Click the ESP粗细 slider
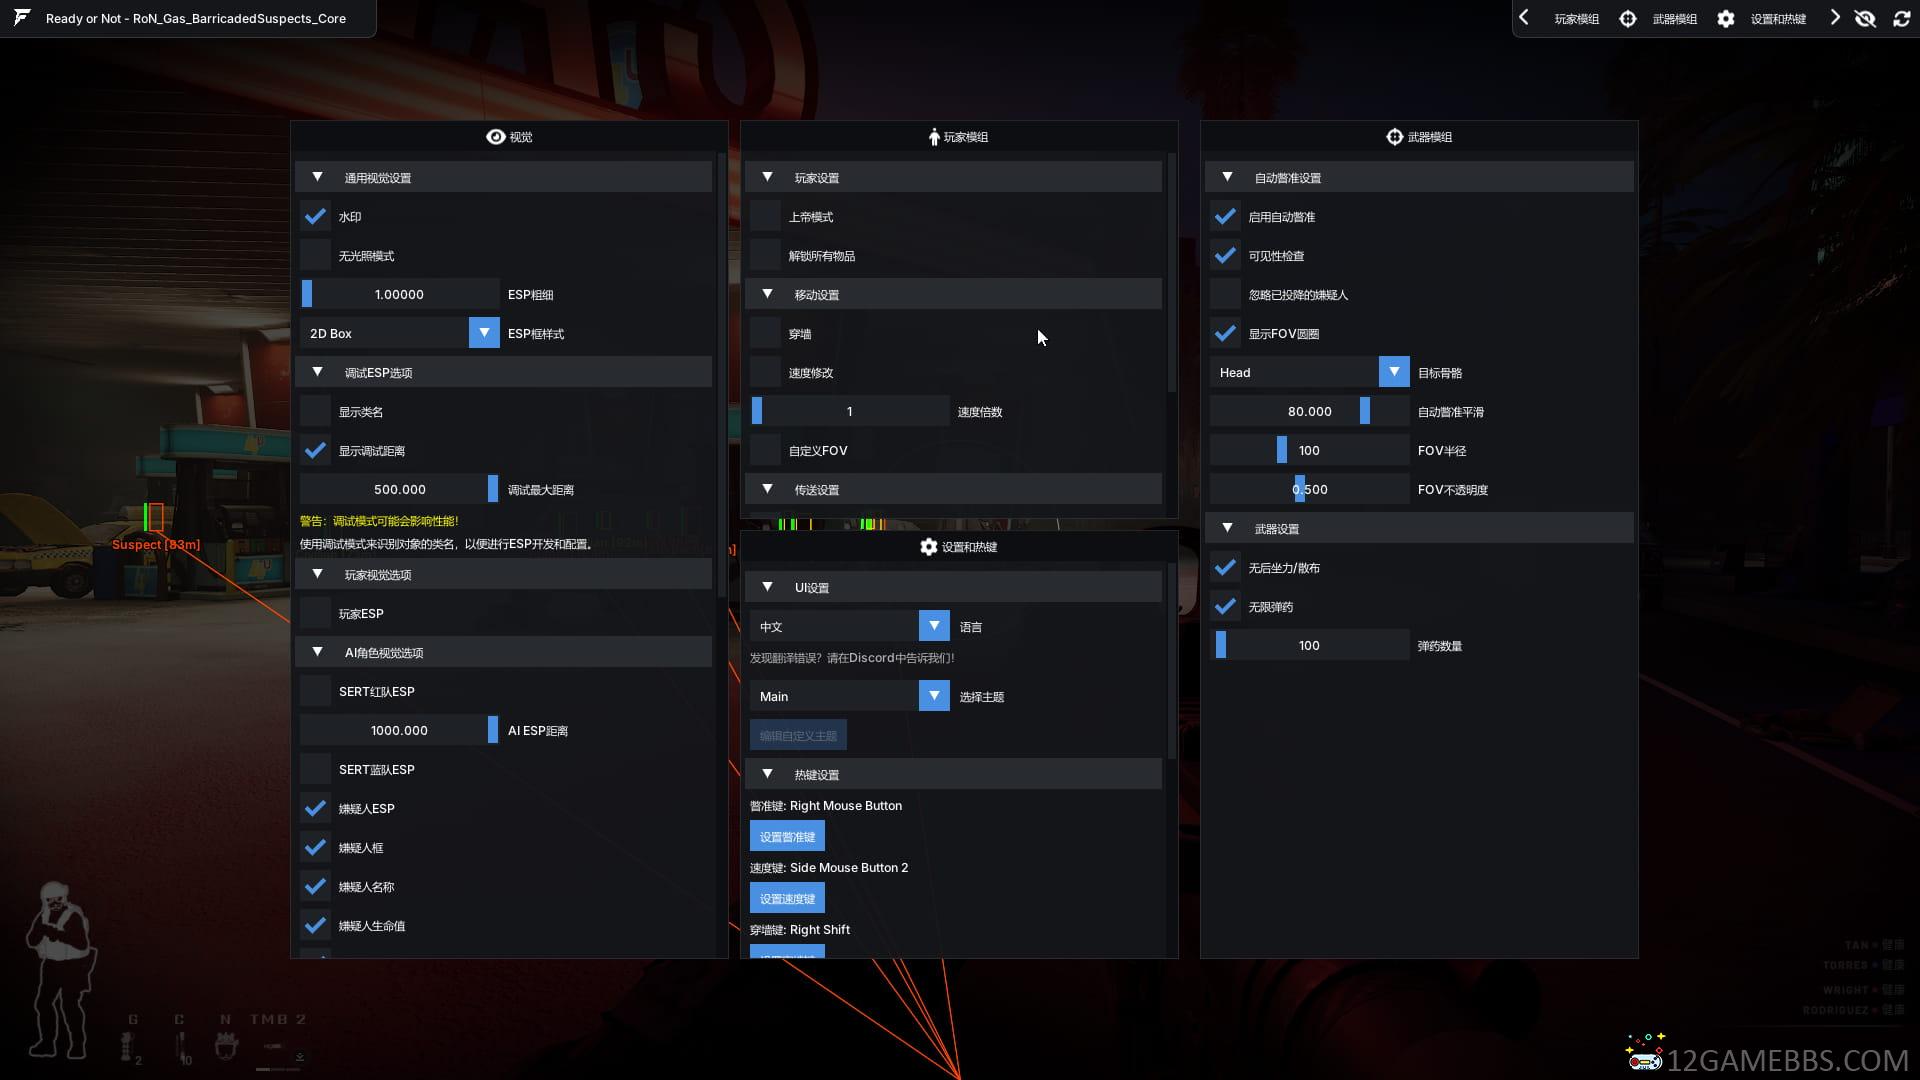The width and height of the screenshot is (1920, 1080). click(400, 294)
